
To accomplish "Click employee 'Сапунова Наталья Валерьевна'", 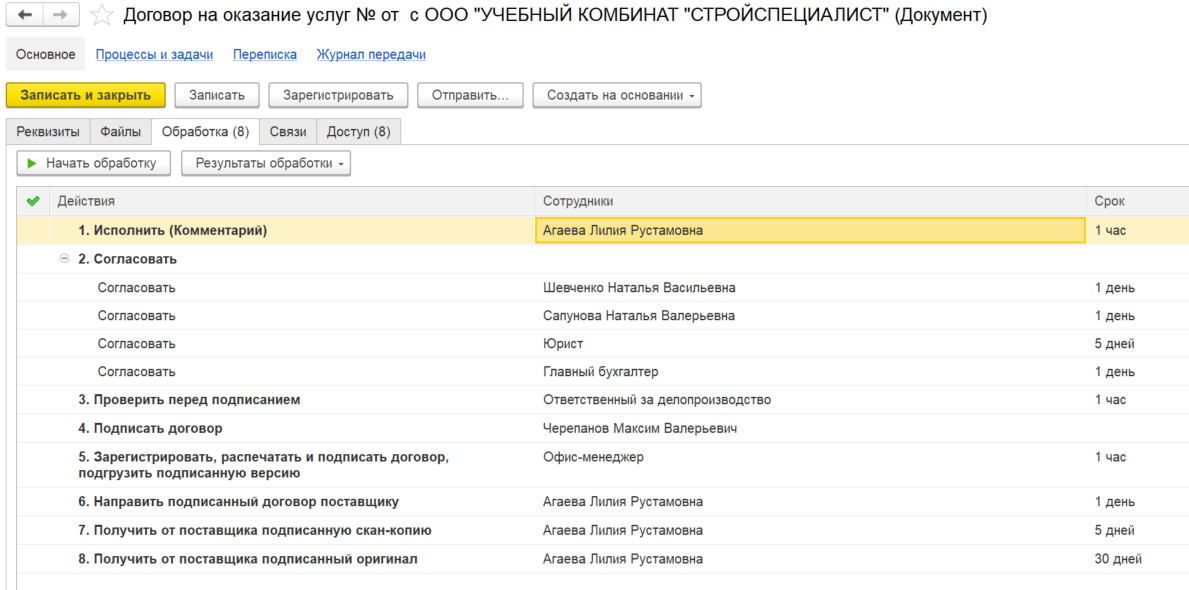I will coord(638,315).
